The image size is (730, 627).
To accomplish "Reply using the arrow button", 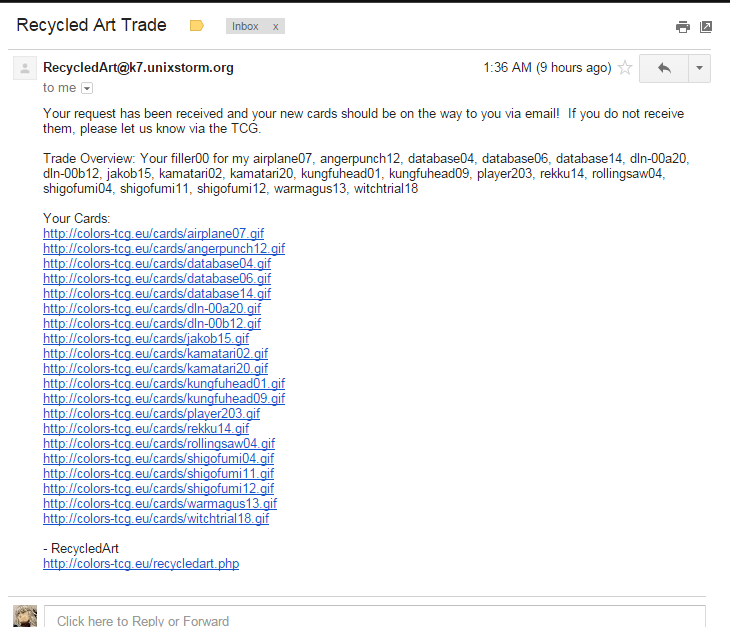I will coord(664,68).
